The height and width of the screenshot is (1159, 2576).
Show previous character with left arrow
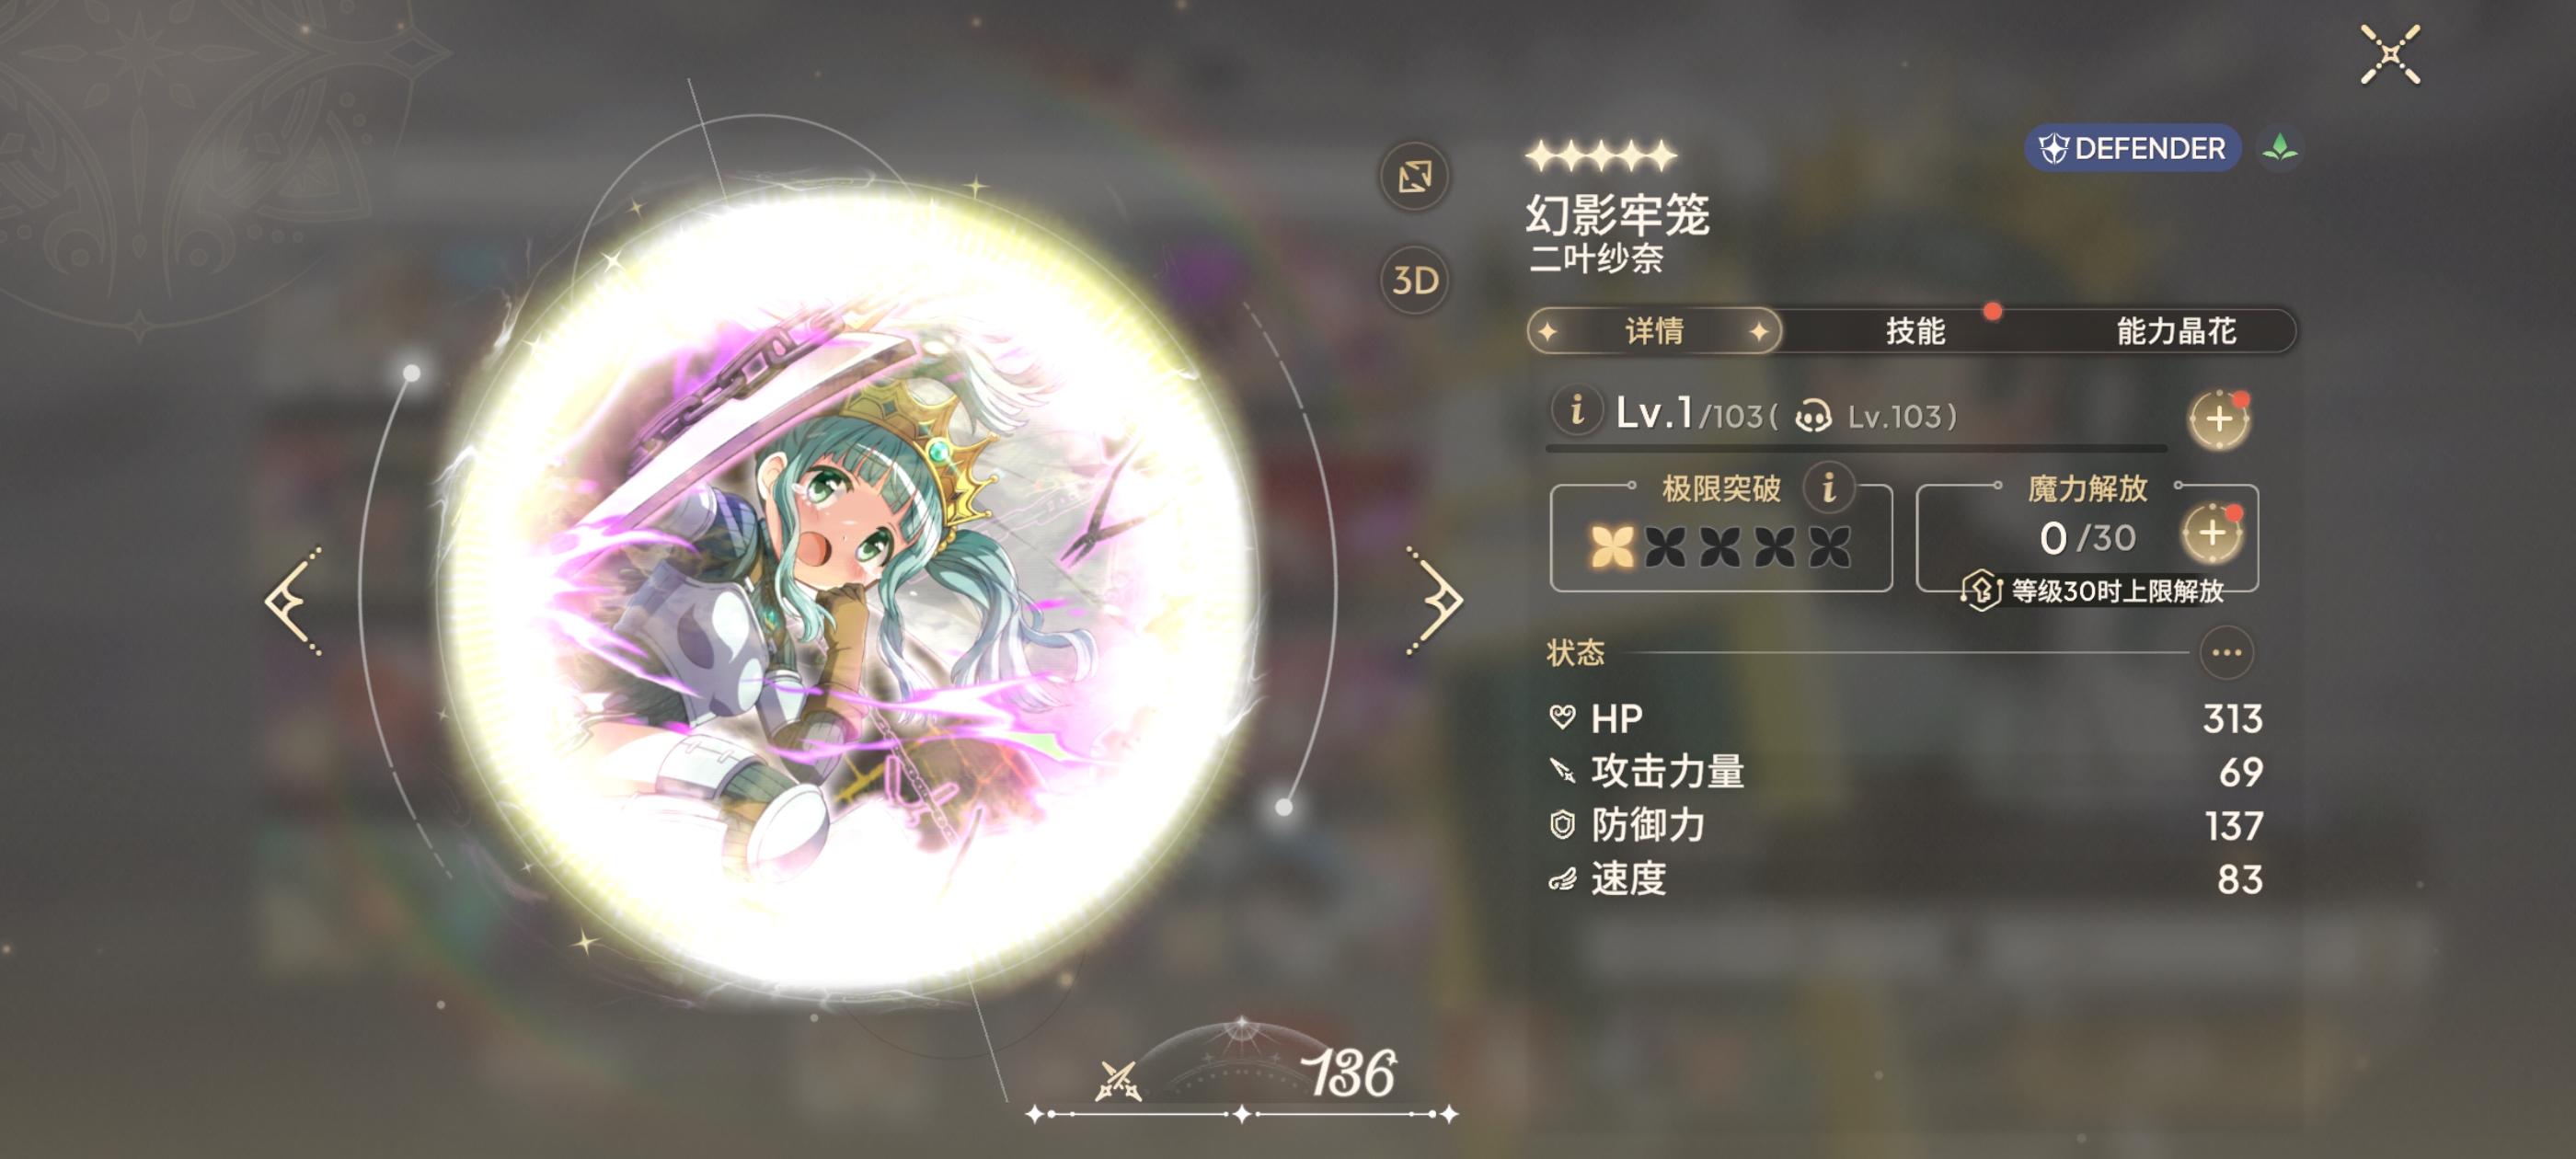(x=293, y=601)
